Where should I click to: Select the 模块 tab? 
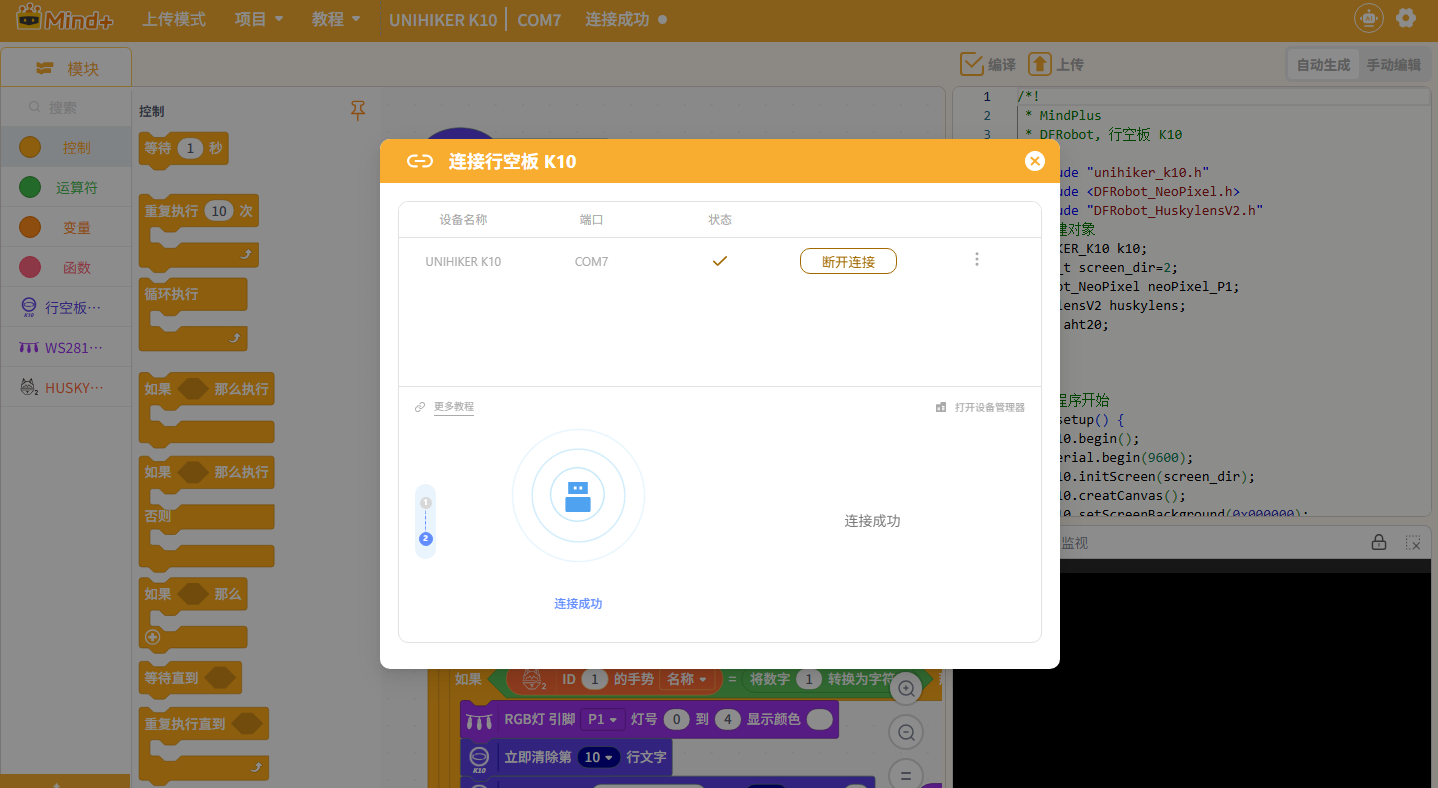coord(67,68)
